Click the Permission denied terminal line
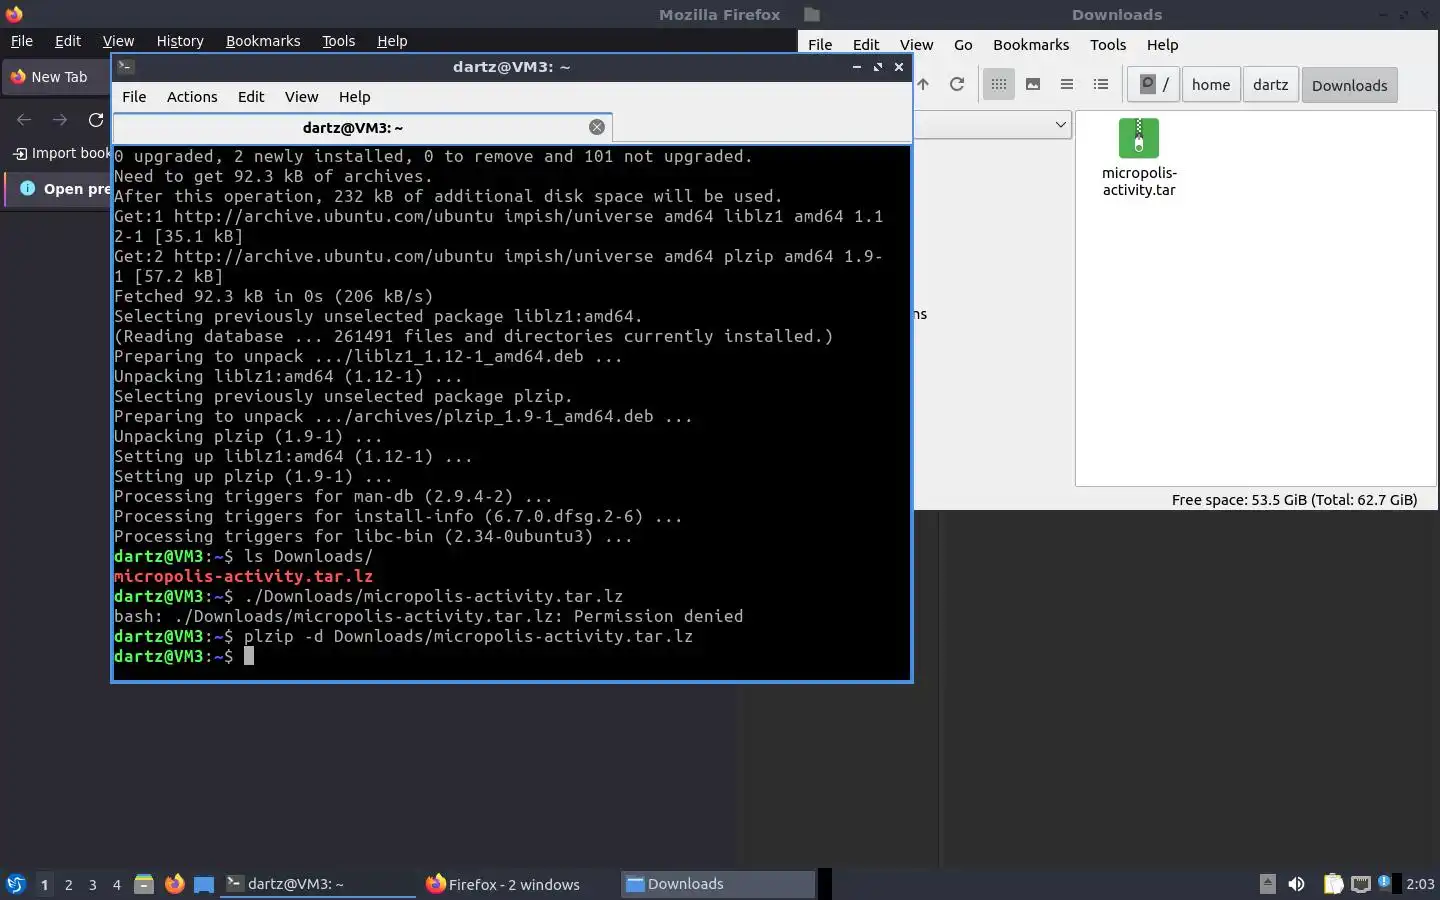This screenshot has height=900, width=1440. click(428, 616)
